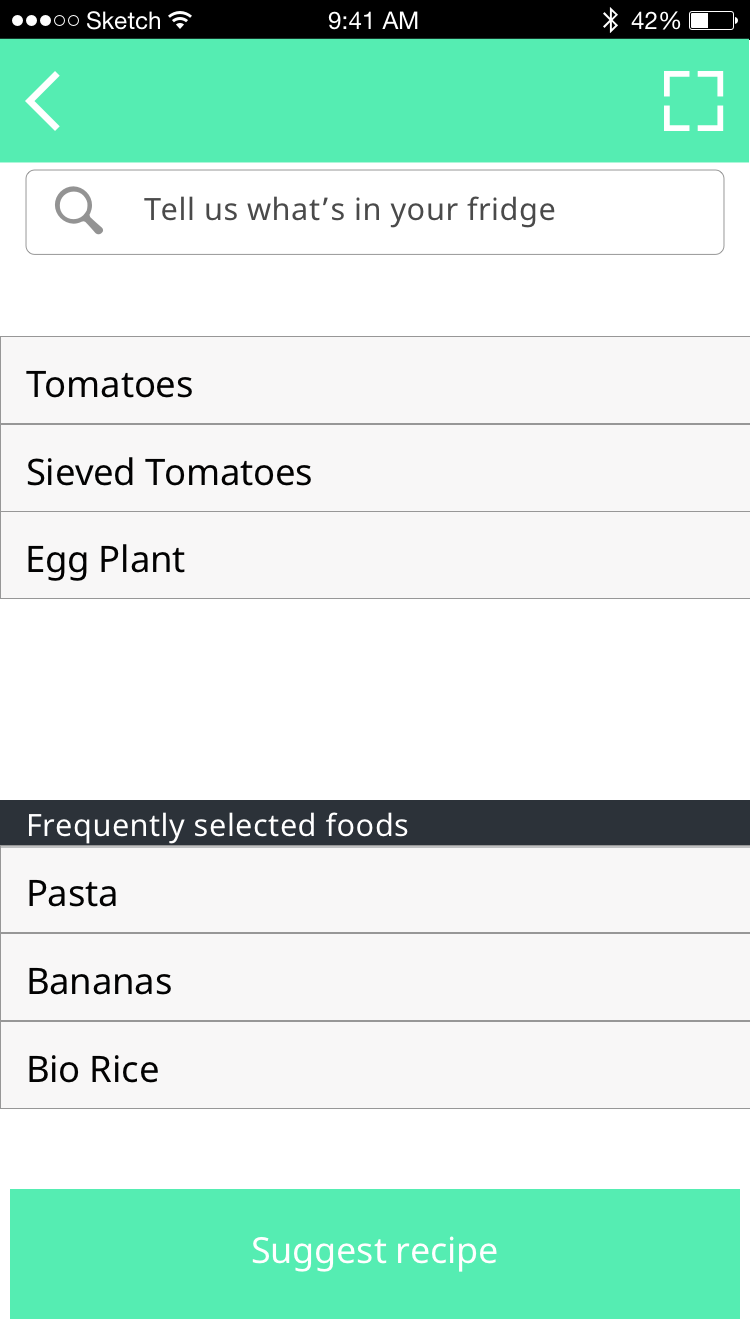Pick the Egg Plant entry

(375, 556)
